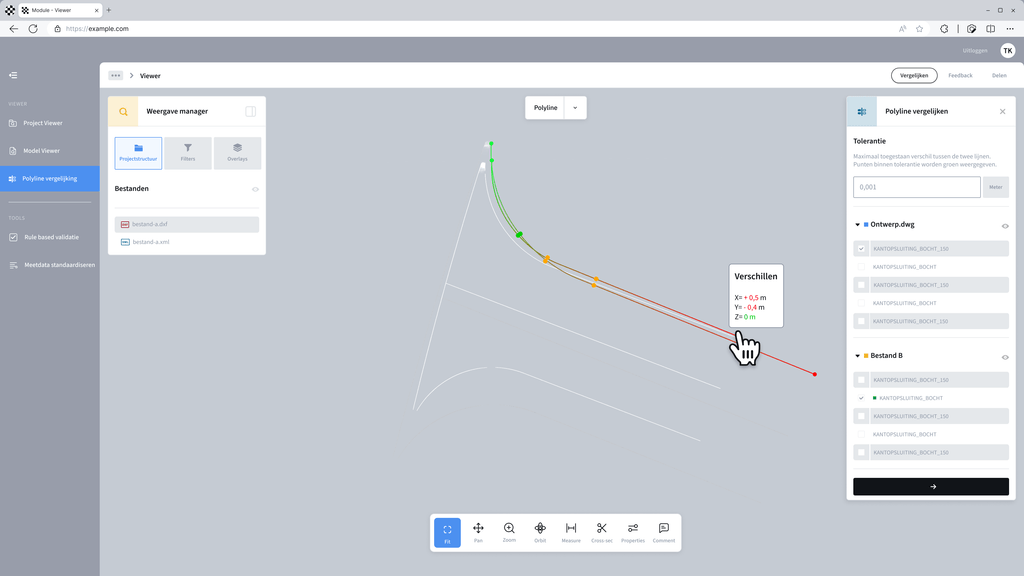This screenshot has height=576, width=1024.
Task: Close the Polyline vergelijken panel
Action: [x=1002, y=112]
